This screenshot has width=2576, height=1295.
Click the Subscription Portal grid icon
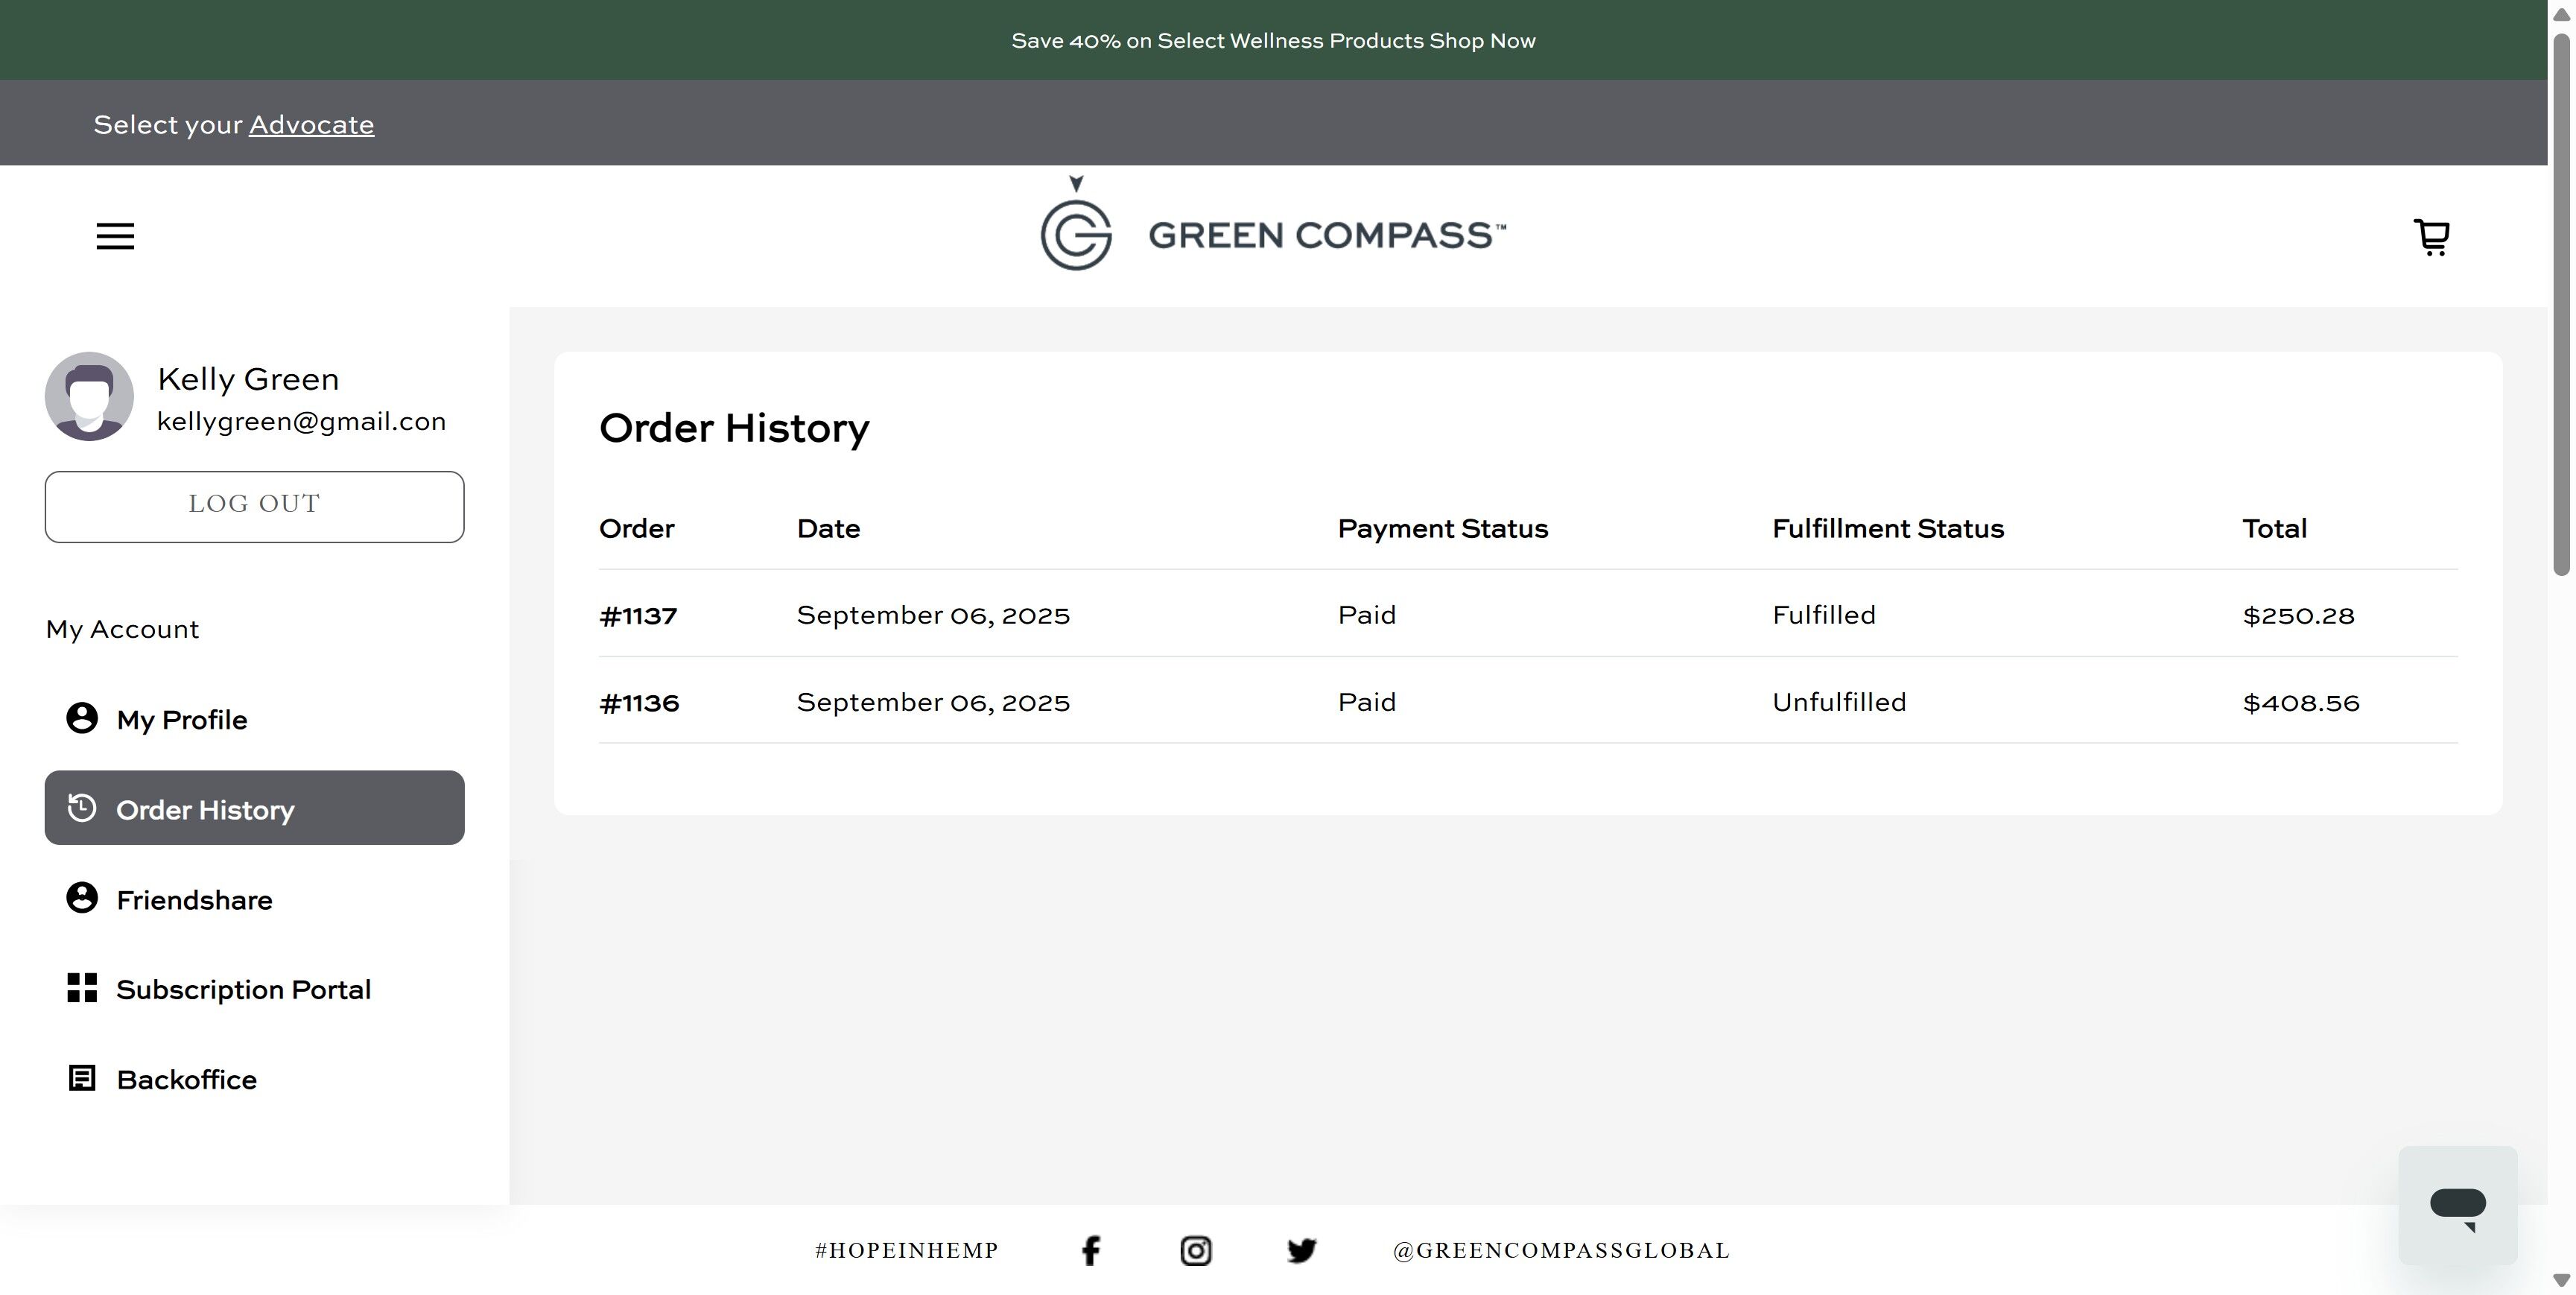click(x=82, y=988)
